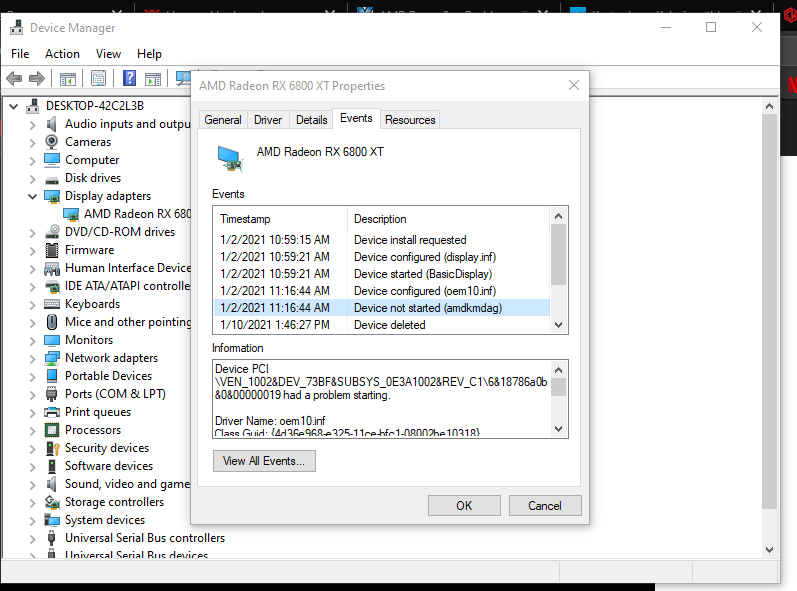Select the IDE ATA/ATAPI controllers tree item
Screen dimensions: 797x591
tap(127, 286)
